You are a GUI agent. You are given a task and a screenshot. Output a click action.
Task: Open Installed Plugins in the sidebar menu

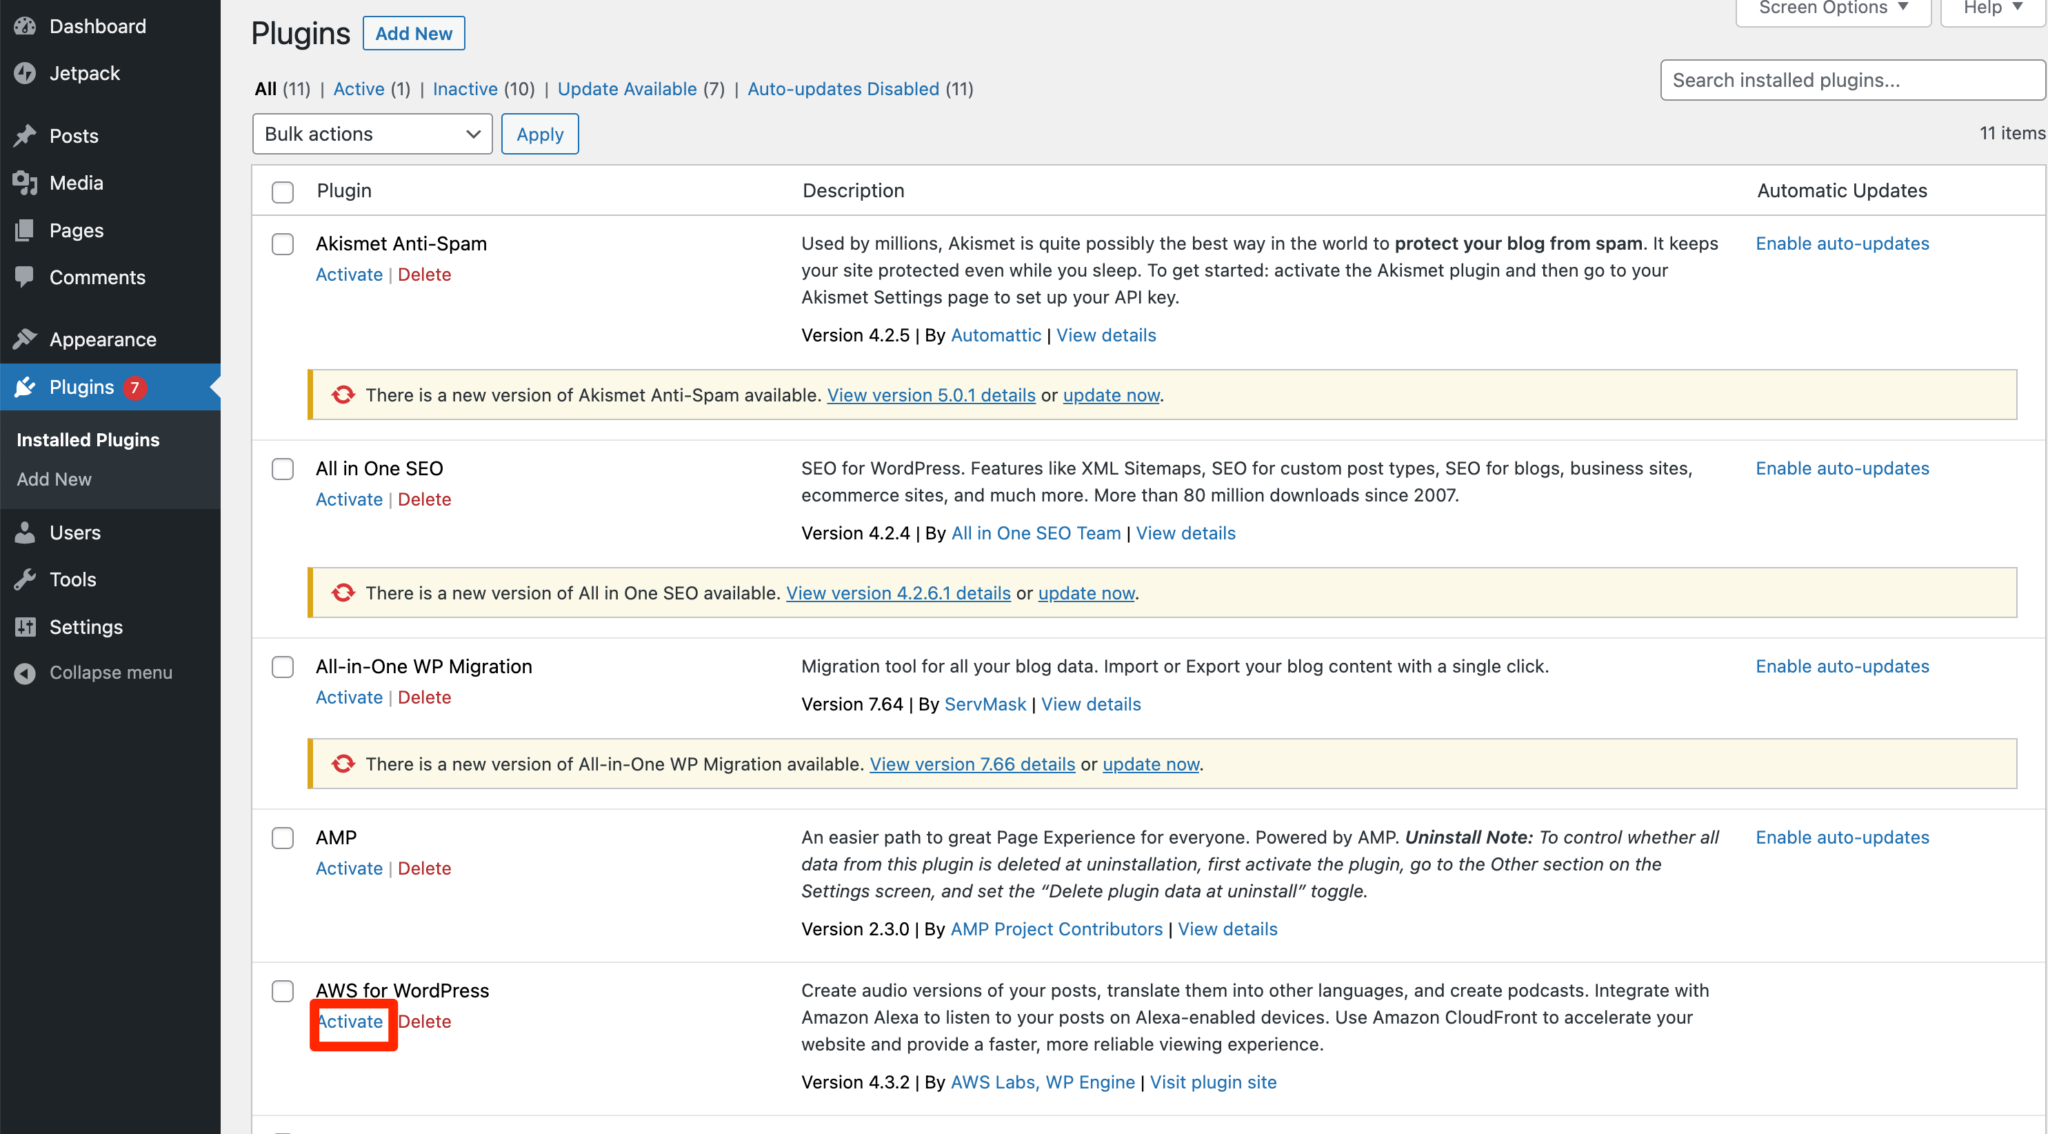[88, 439]
